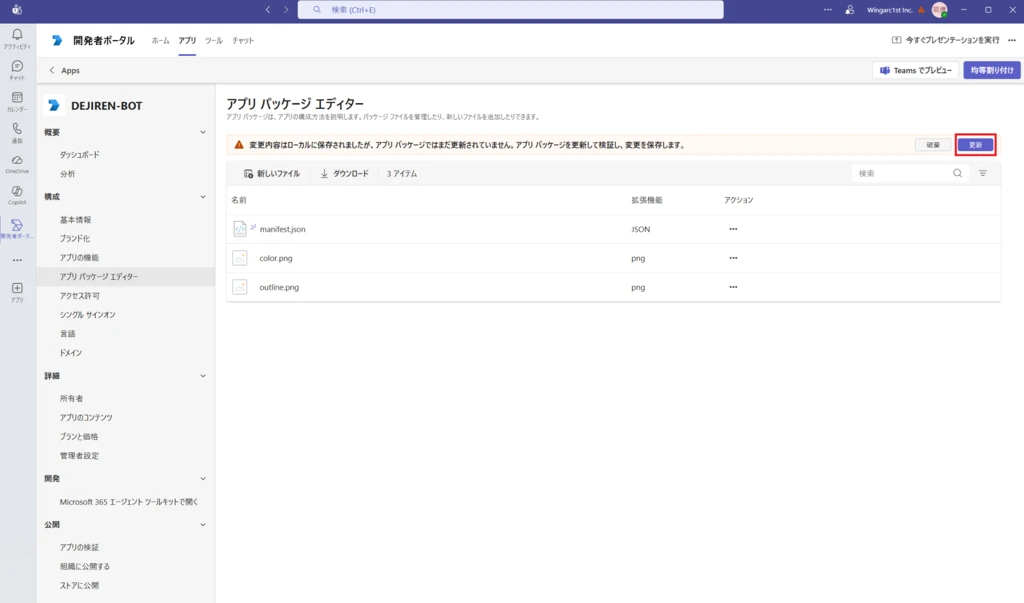Image resolution: width=1024 pixels, height=603 pixels.
Task: Open the Copilot icon in sidebar
Action: tap(17, 194)
